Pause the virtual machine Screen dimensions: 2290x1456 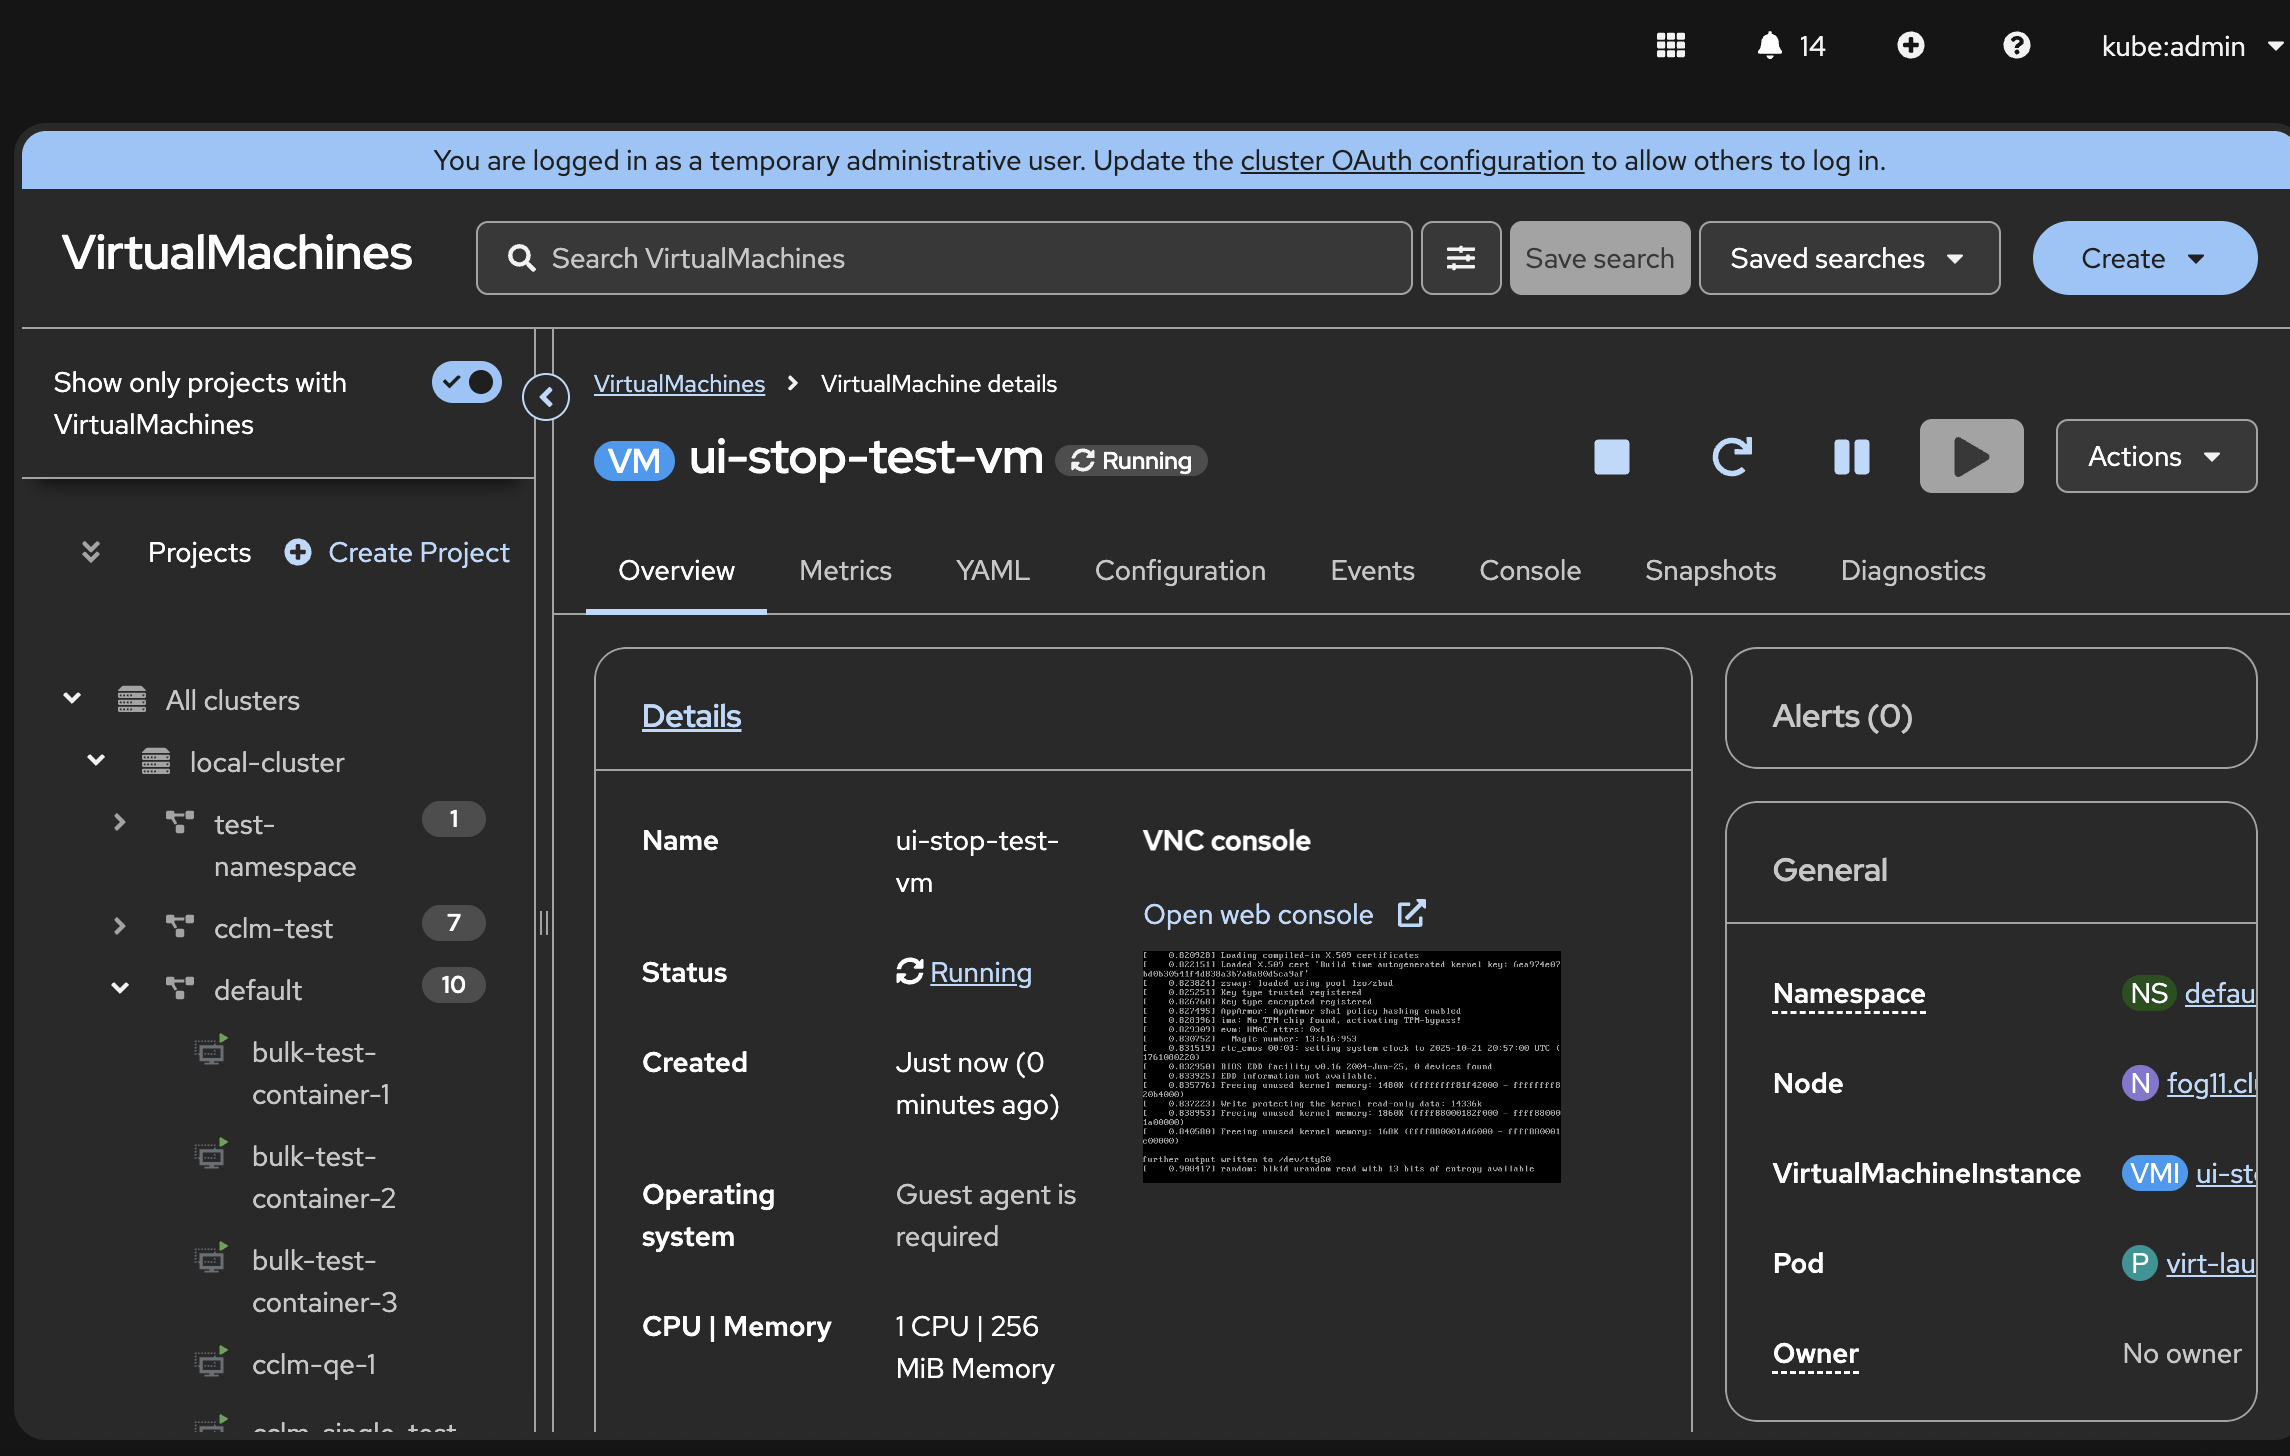1851,457
